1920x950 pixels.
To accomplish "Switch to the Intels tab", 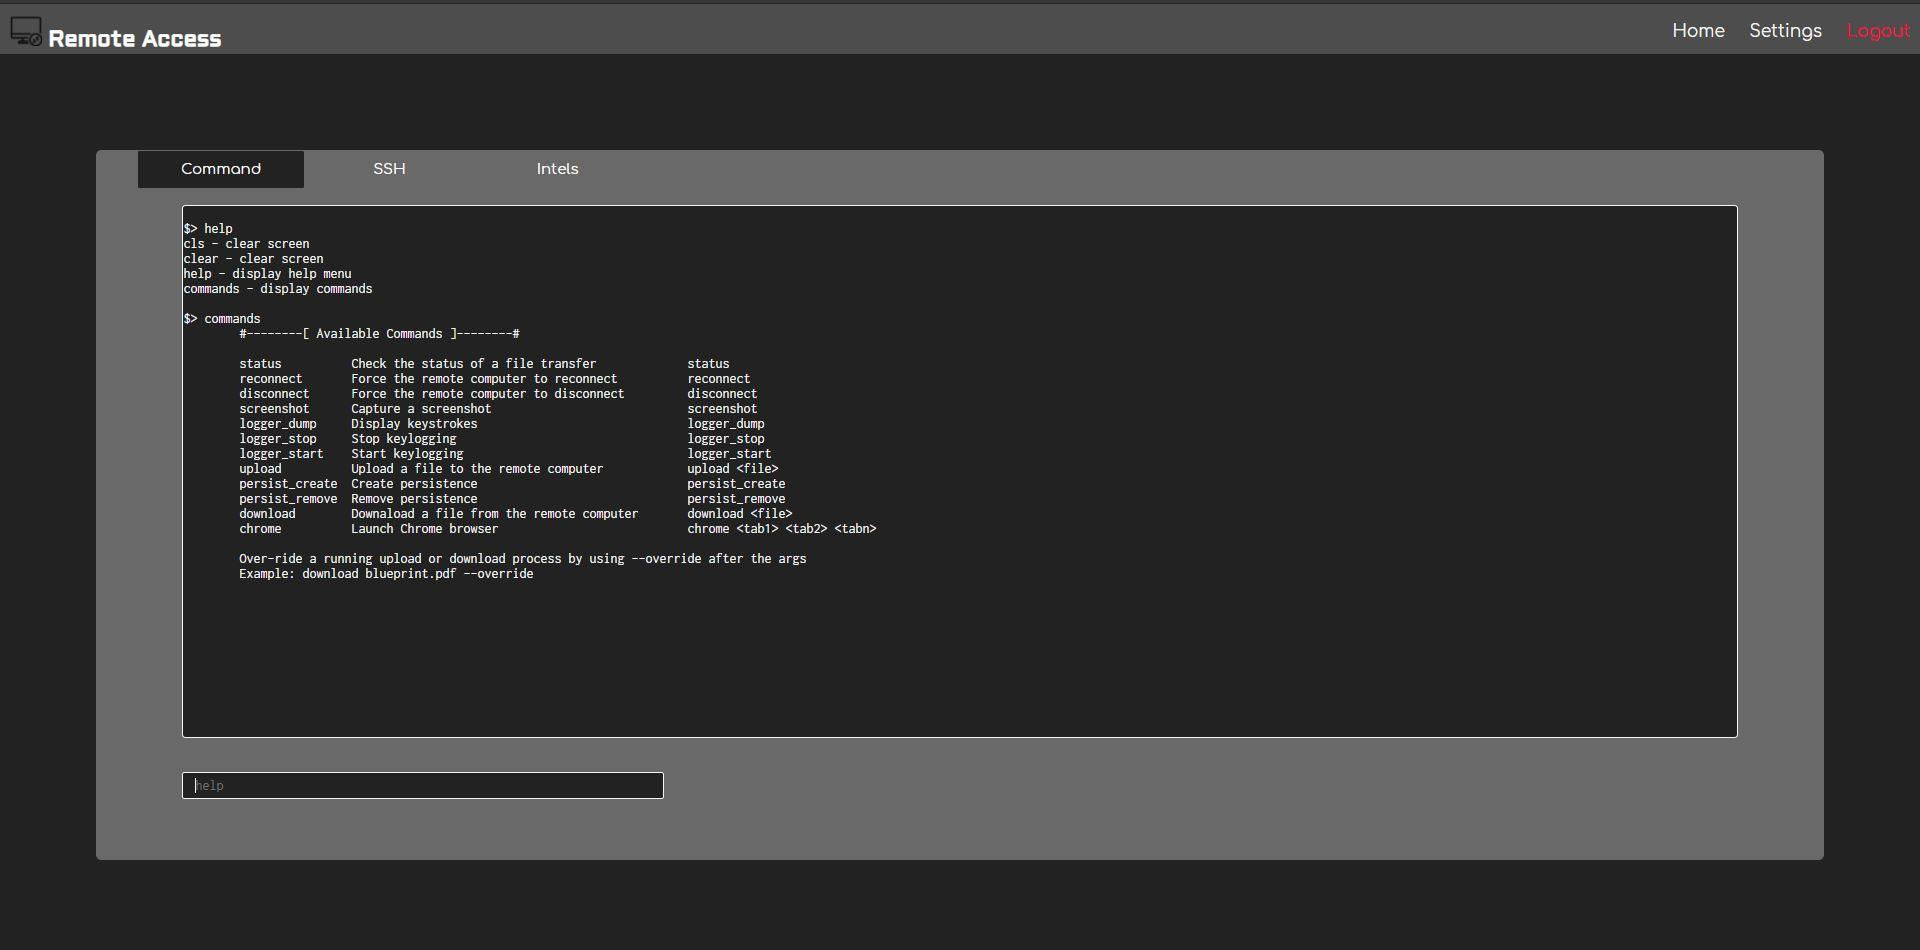I will [557, 169].
